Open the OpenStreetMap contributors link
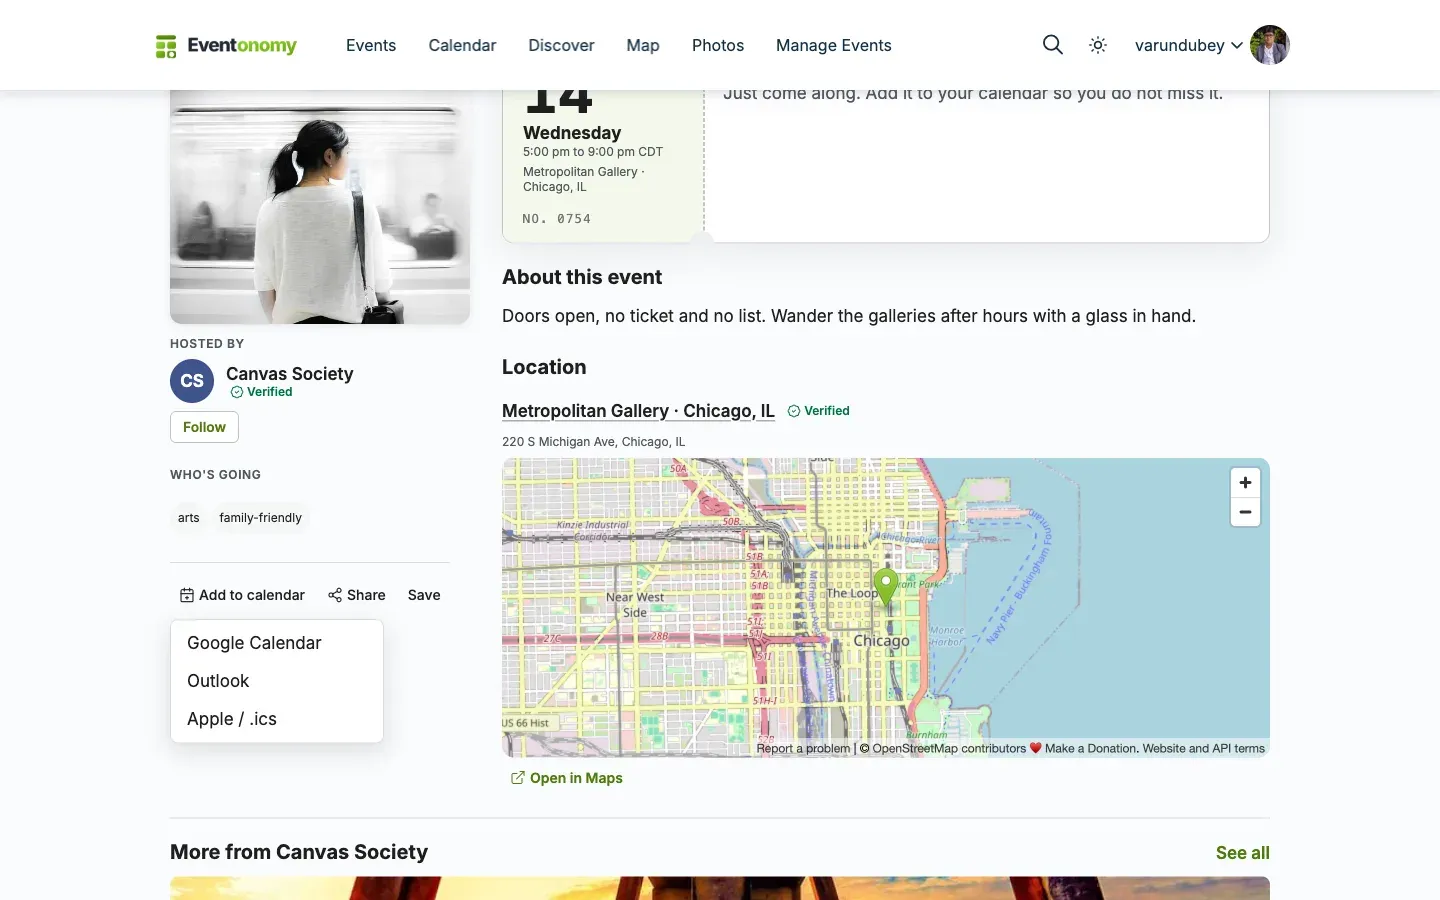1440x900 pixels. (949, 748)
